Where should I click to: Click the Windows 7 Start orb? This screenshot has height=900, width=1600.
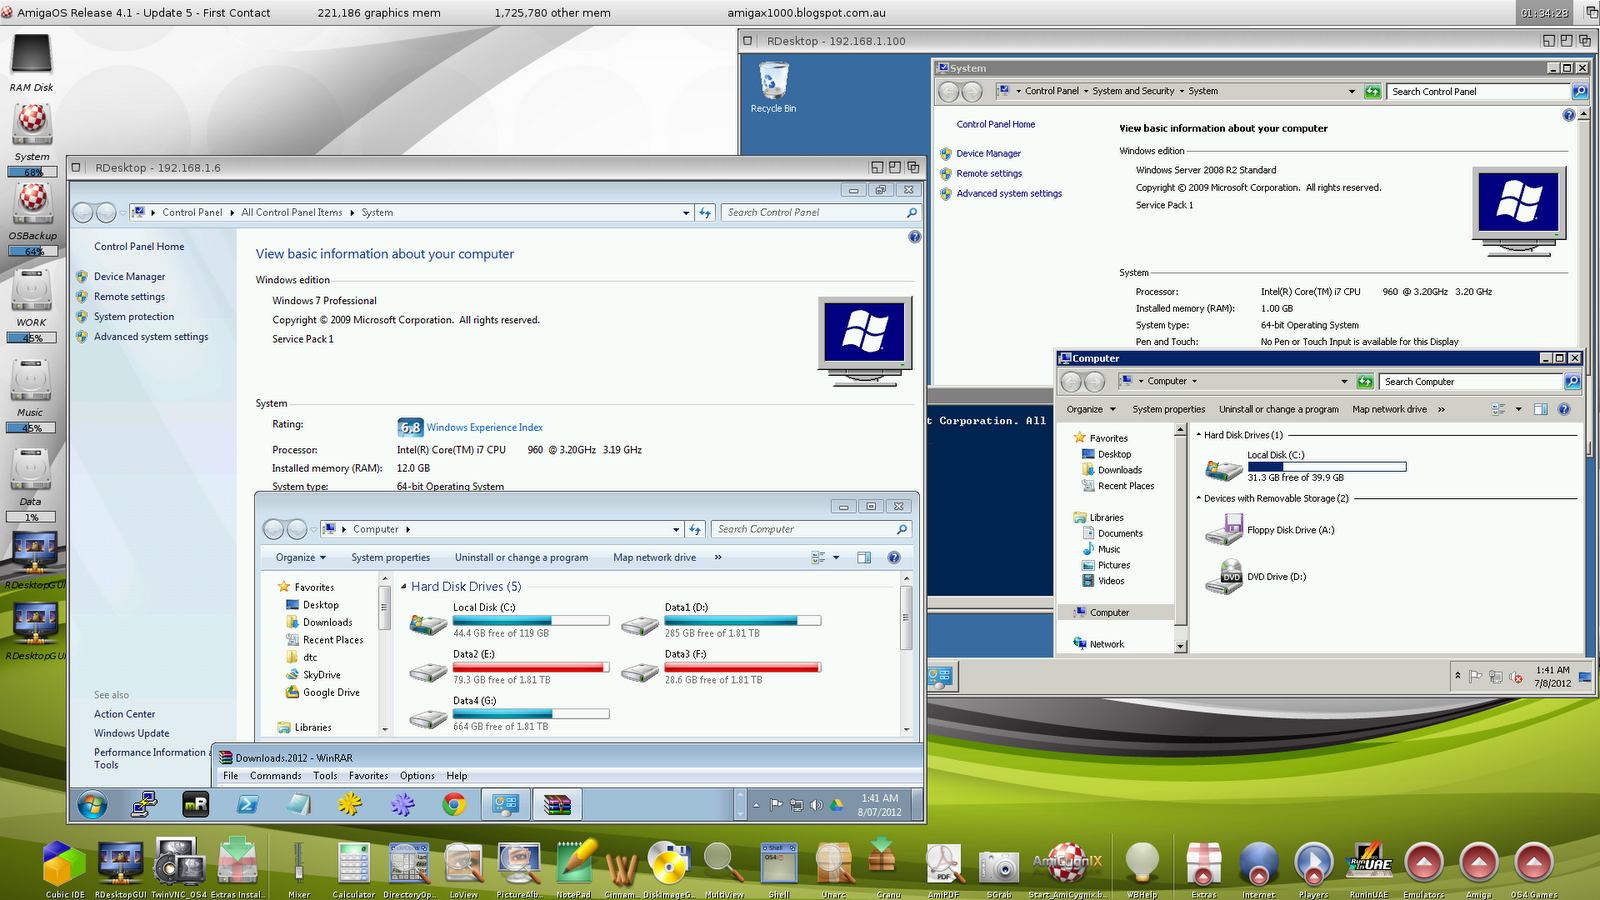click(x=92, y=804)
